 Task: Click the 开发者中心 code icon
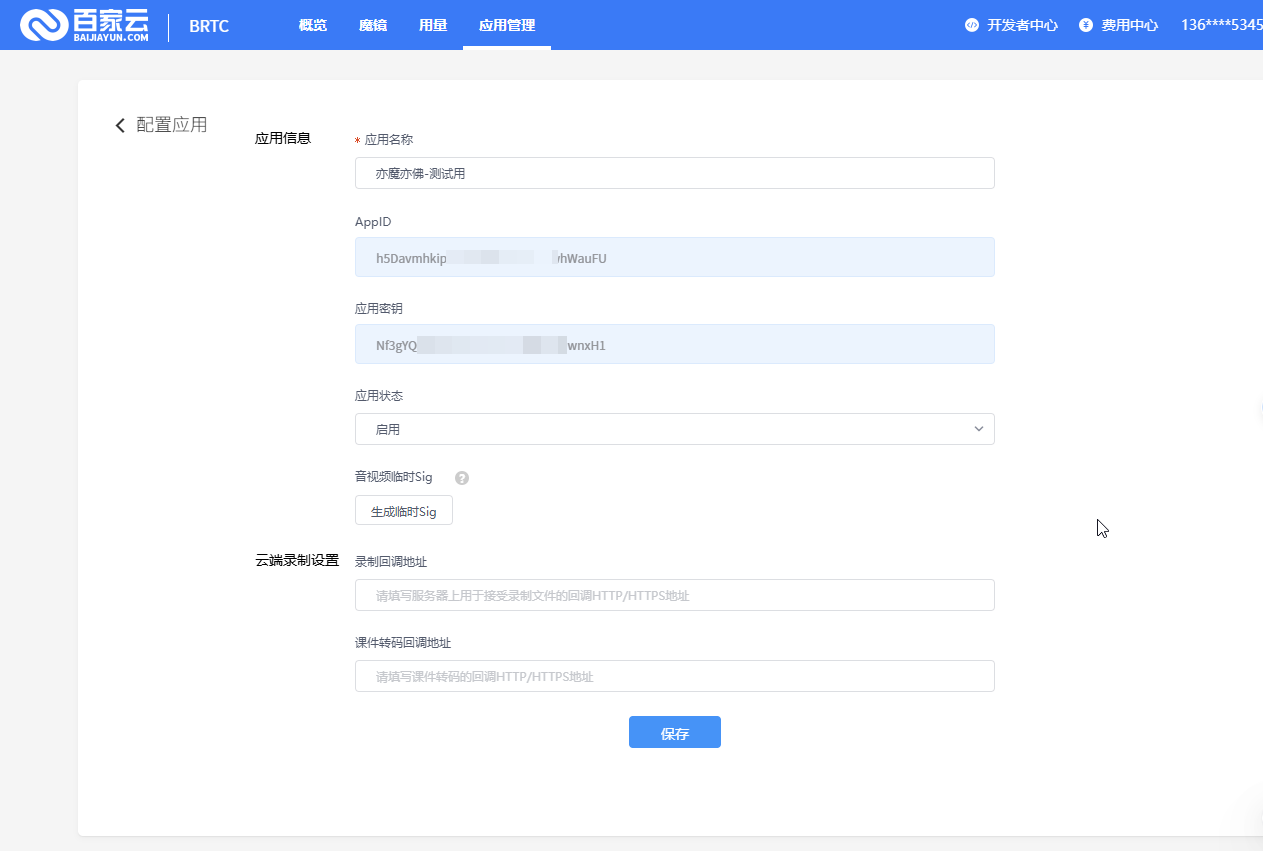point(972,26)
